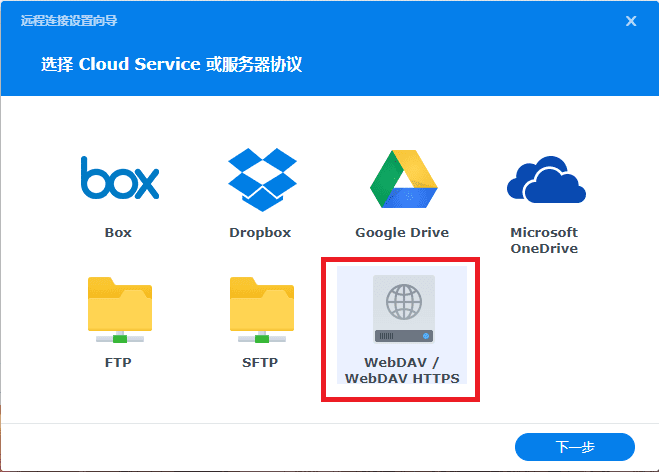Click the "WebDAV / WebDAV HTTPS" label

coord(402,370)
